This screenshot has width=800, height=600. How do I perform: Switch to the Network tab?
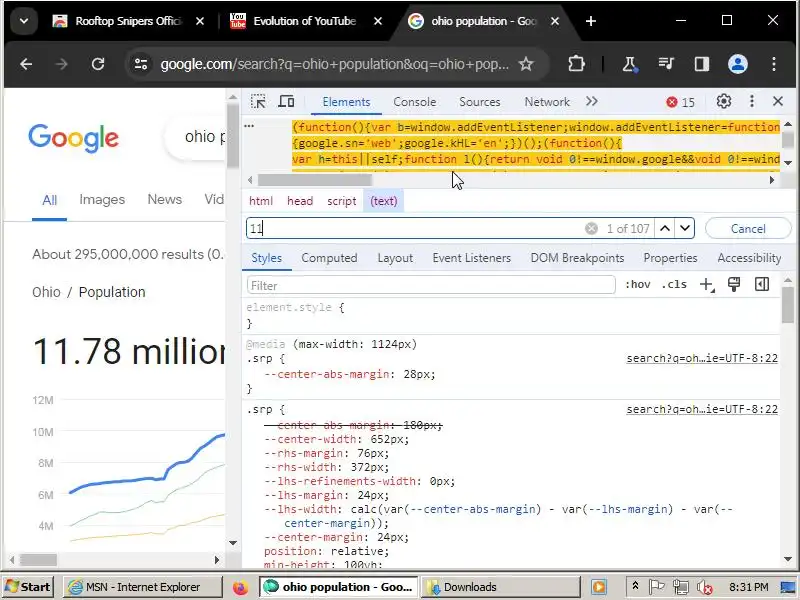tap(547, 102)
